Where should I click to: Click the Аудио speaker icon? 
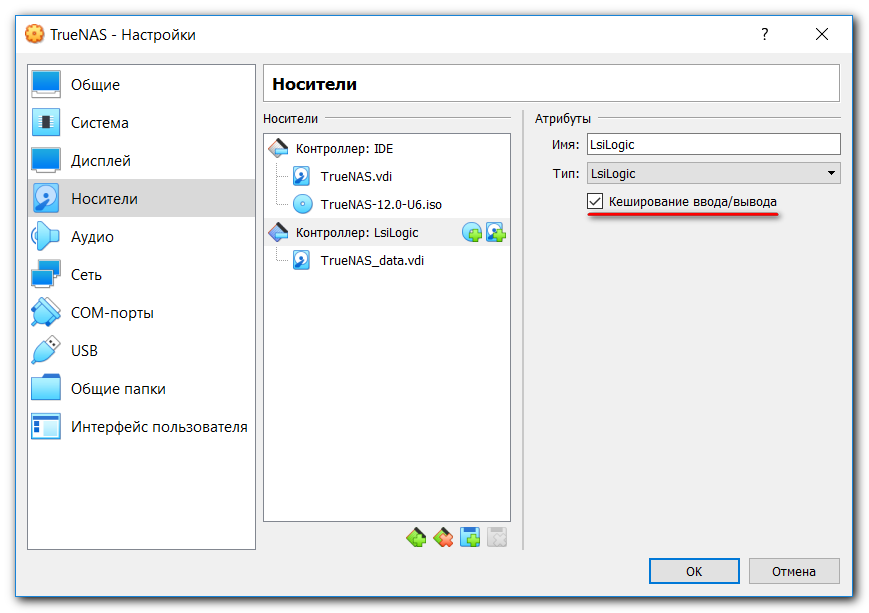[46, 237]
